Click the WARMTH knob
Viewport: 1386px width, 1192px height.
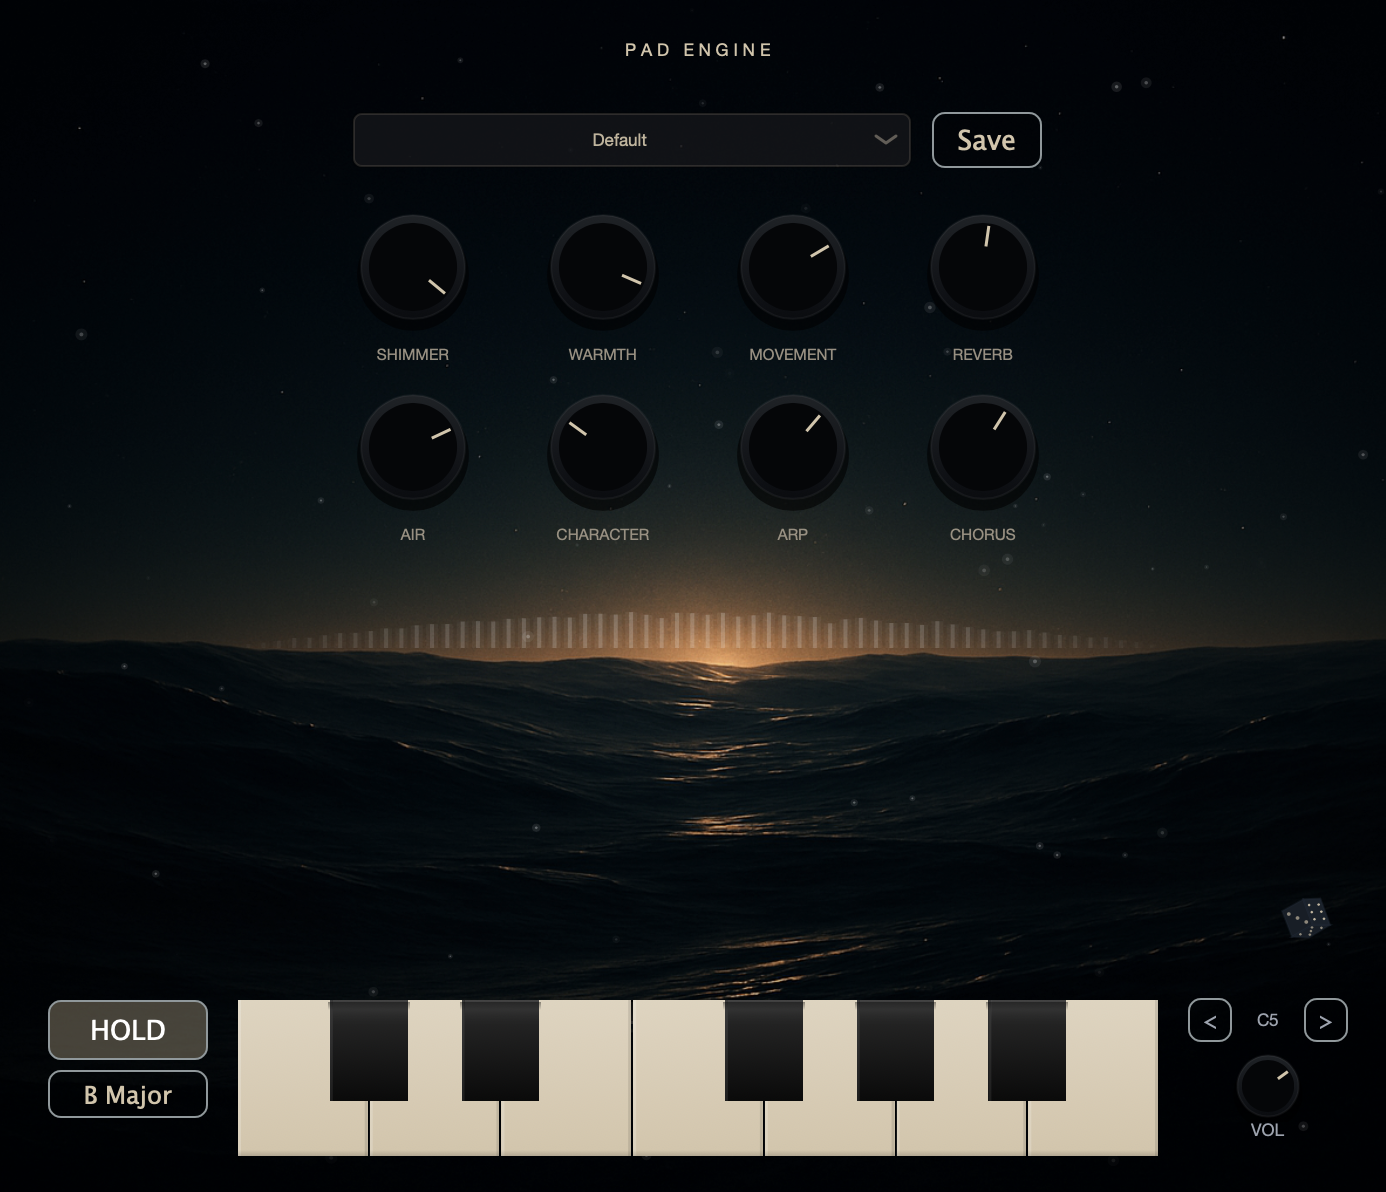point(602,268)
